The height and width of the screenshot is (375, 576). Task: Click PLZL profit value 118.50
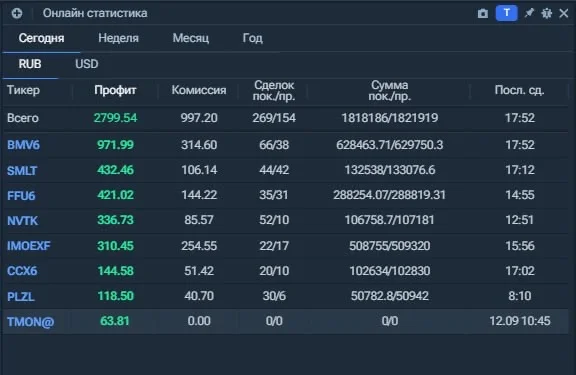pos(115,296)
